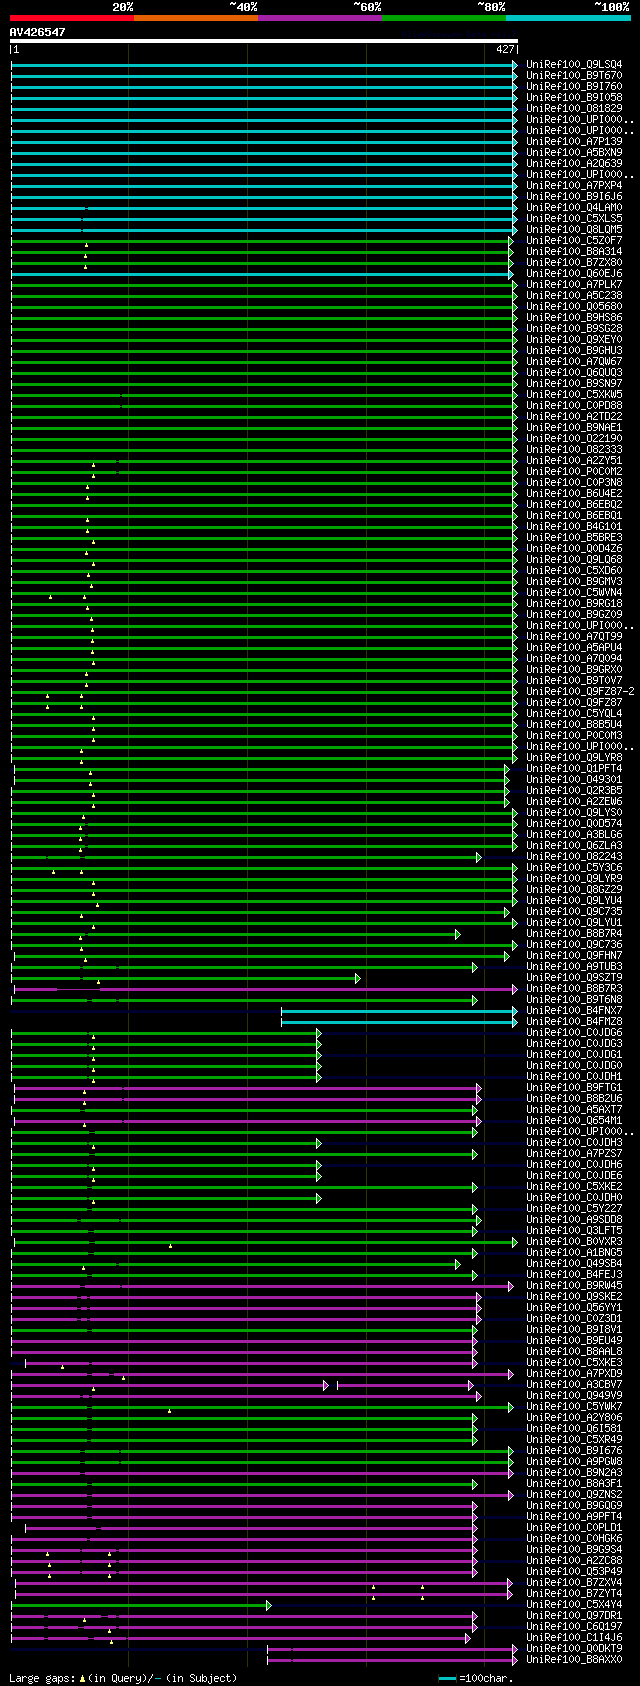The image size is (640, 1686).
Task: Select the UniRef100_B9I676 label
Action: click(574, 1450)
